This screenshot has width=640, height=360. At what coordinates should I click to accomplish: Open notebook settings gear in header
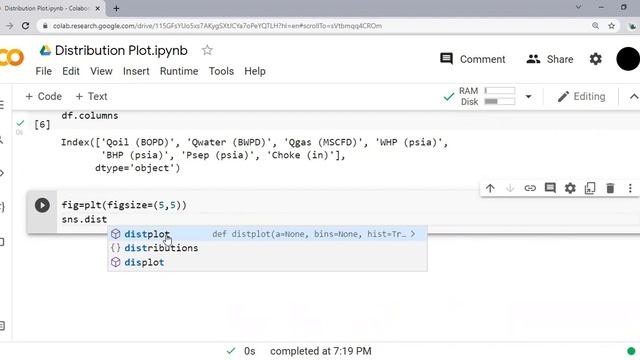[x=596, y=59]
